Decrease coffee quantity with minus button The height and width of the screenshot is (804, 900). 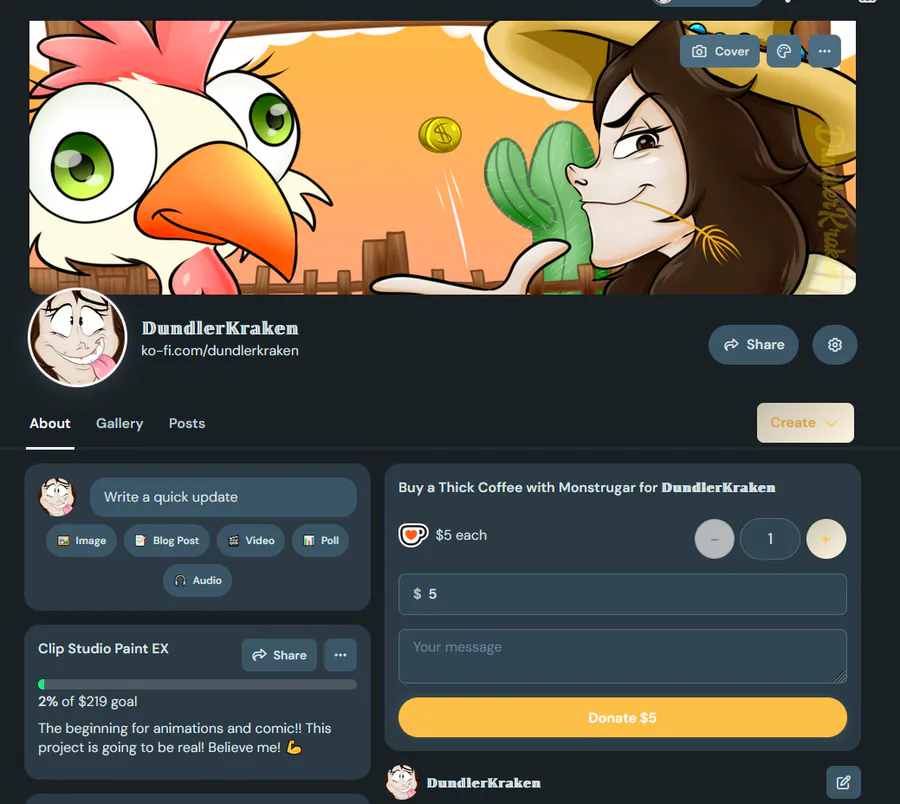[x=715, y=539]
